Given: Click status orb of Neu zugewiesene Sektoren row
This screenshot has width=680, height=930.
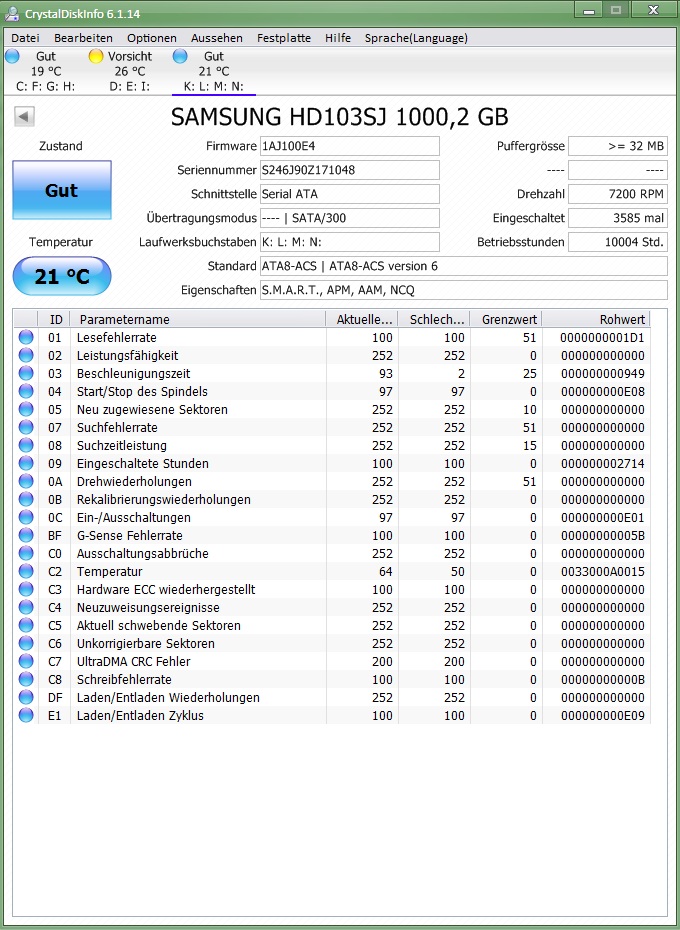Looking at the screenshot, I should (26, 409).
